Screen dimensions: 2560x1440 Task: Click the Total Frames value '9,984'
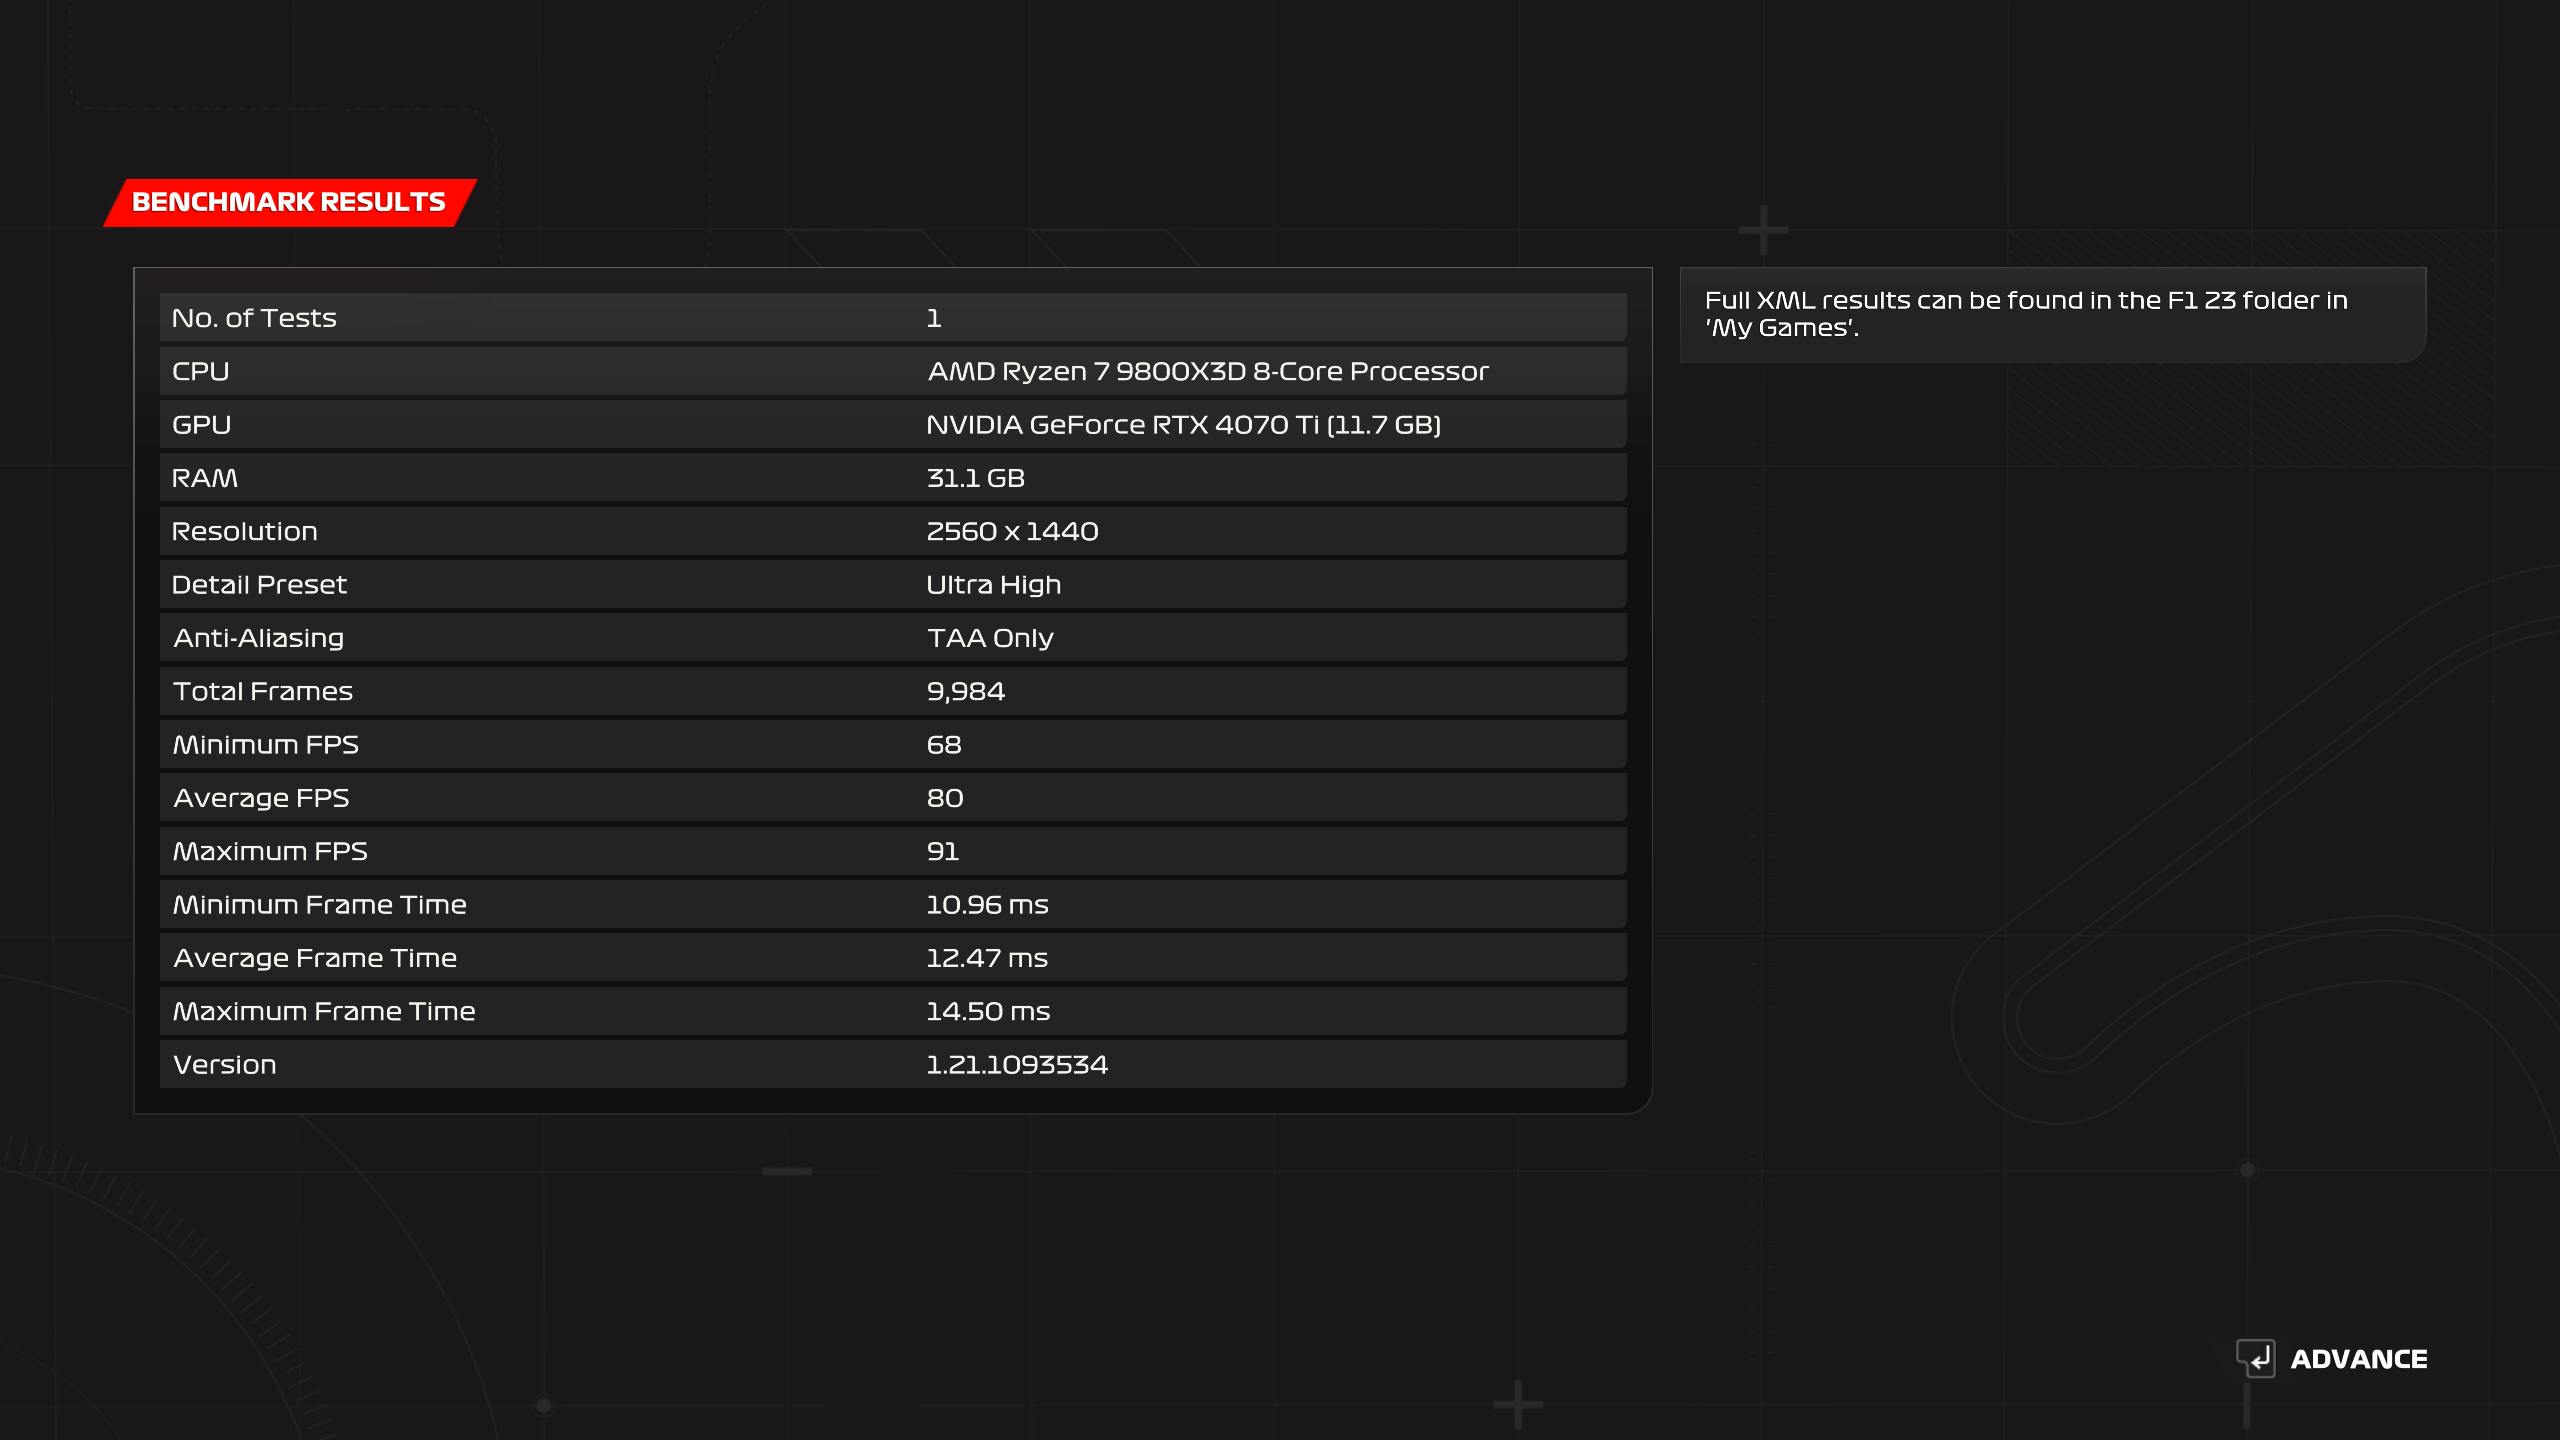[x=965, y=691]
